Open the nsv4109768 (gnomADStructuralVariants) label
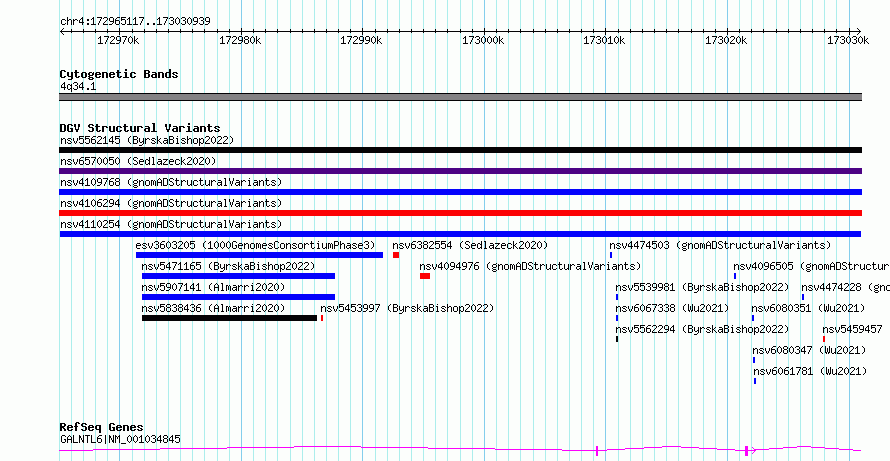Viewport: 890px width, 461px height. (171, 182)
